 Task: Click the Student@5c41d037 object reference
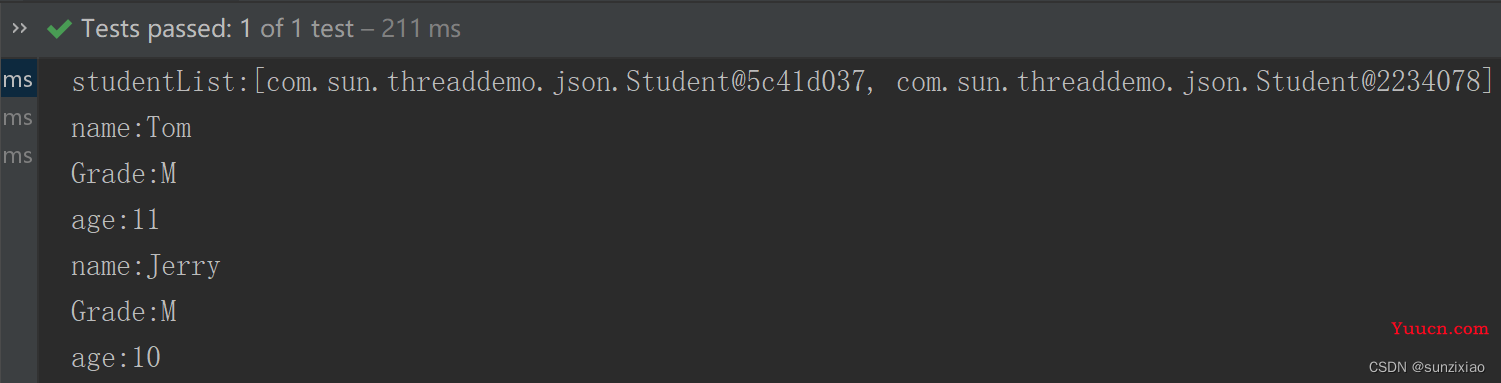click(x=745, y=83)
